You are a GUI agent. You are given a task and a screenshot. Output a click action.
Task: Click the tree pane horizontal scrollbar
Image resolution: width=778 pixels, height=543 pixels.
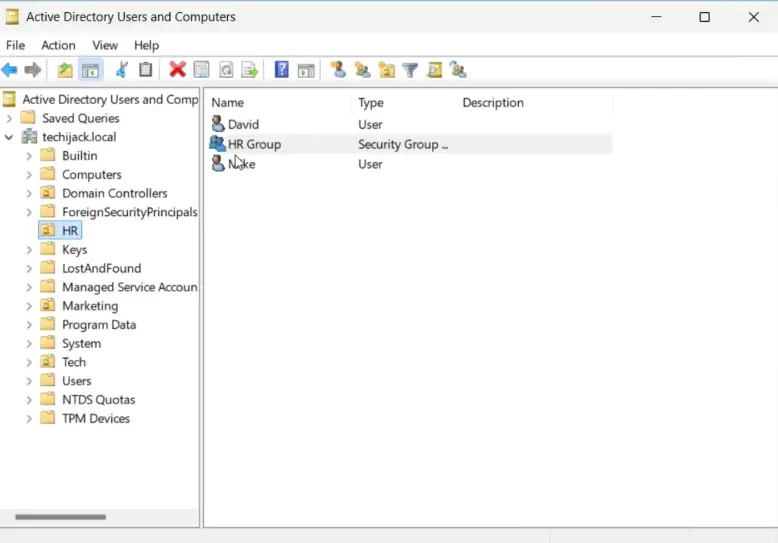(61, 517)
